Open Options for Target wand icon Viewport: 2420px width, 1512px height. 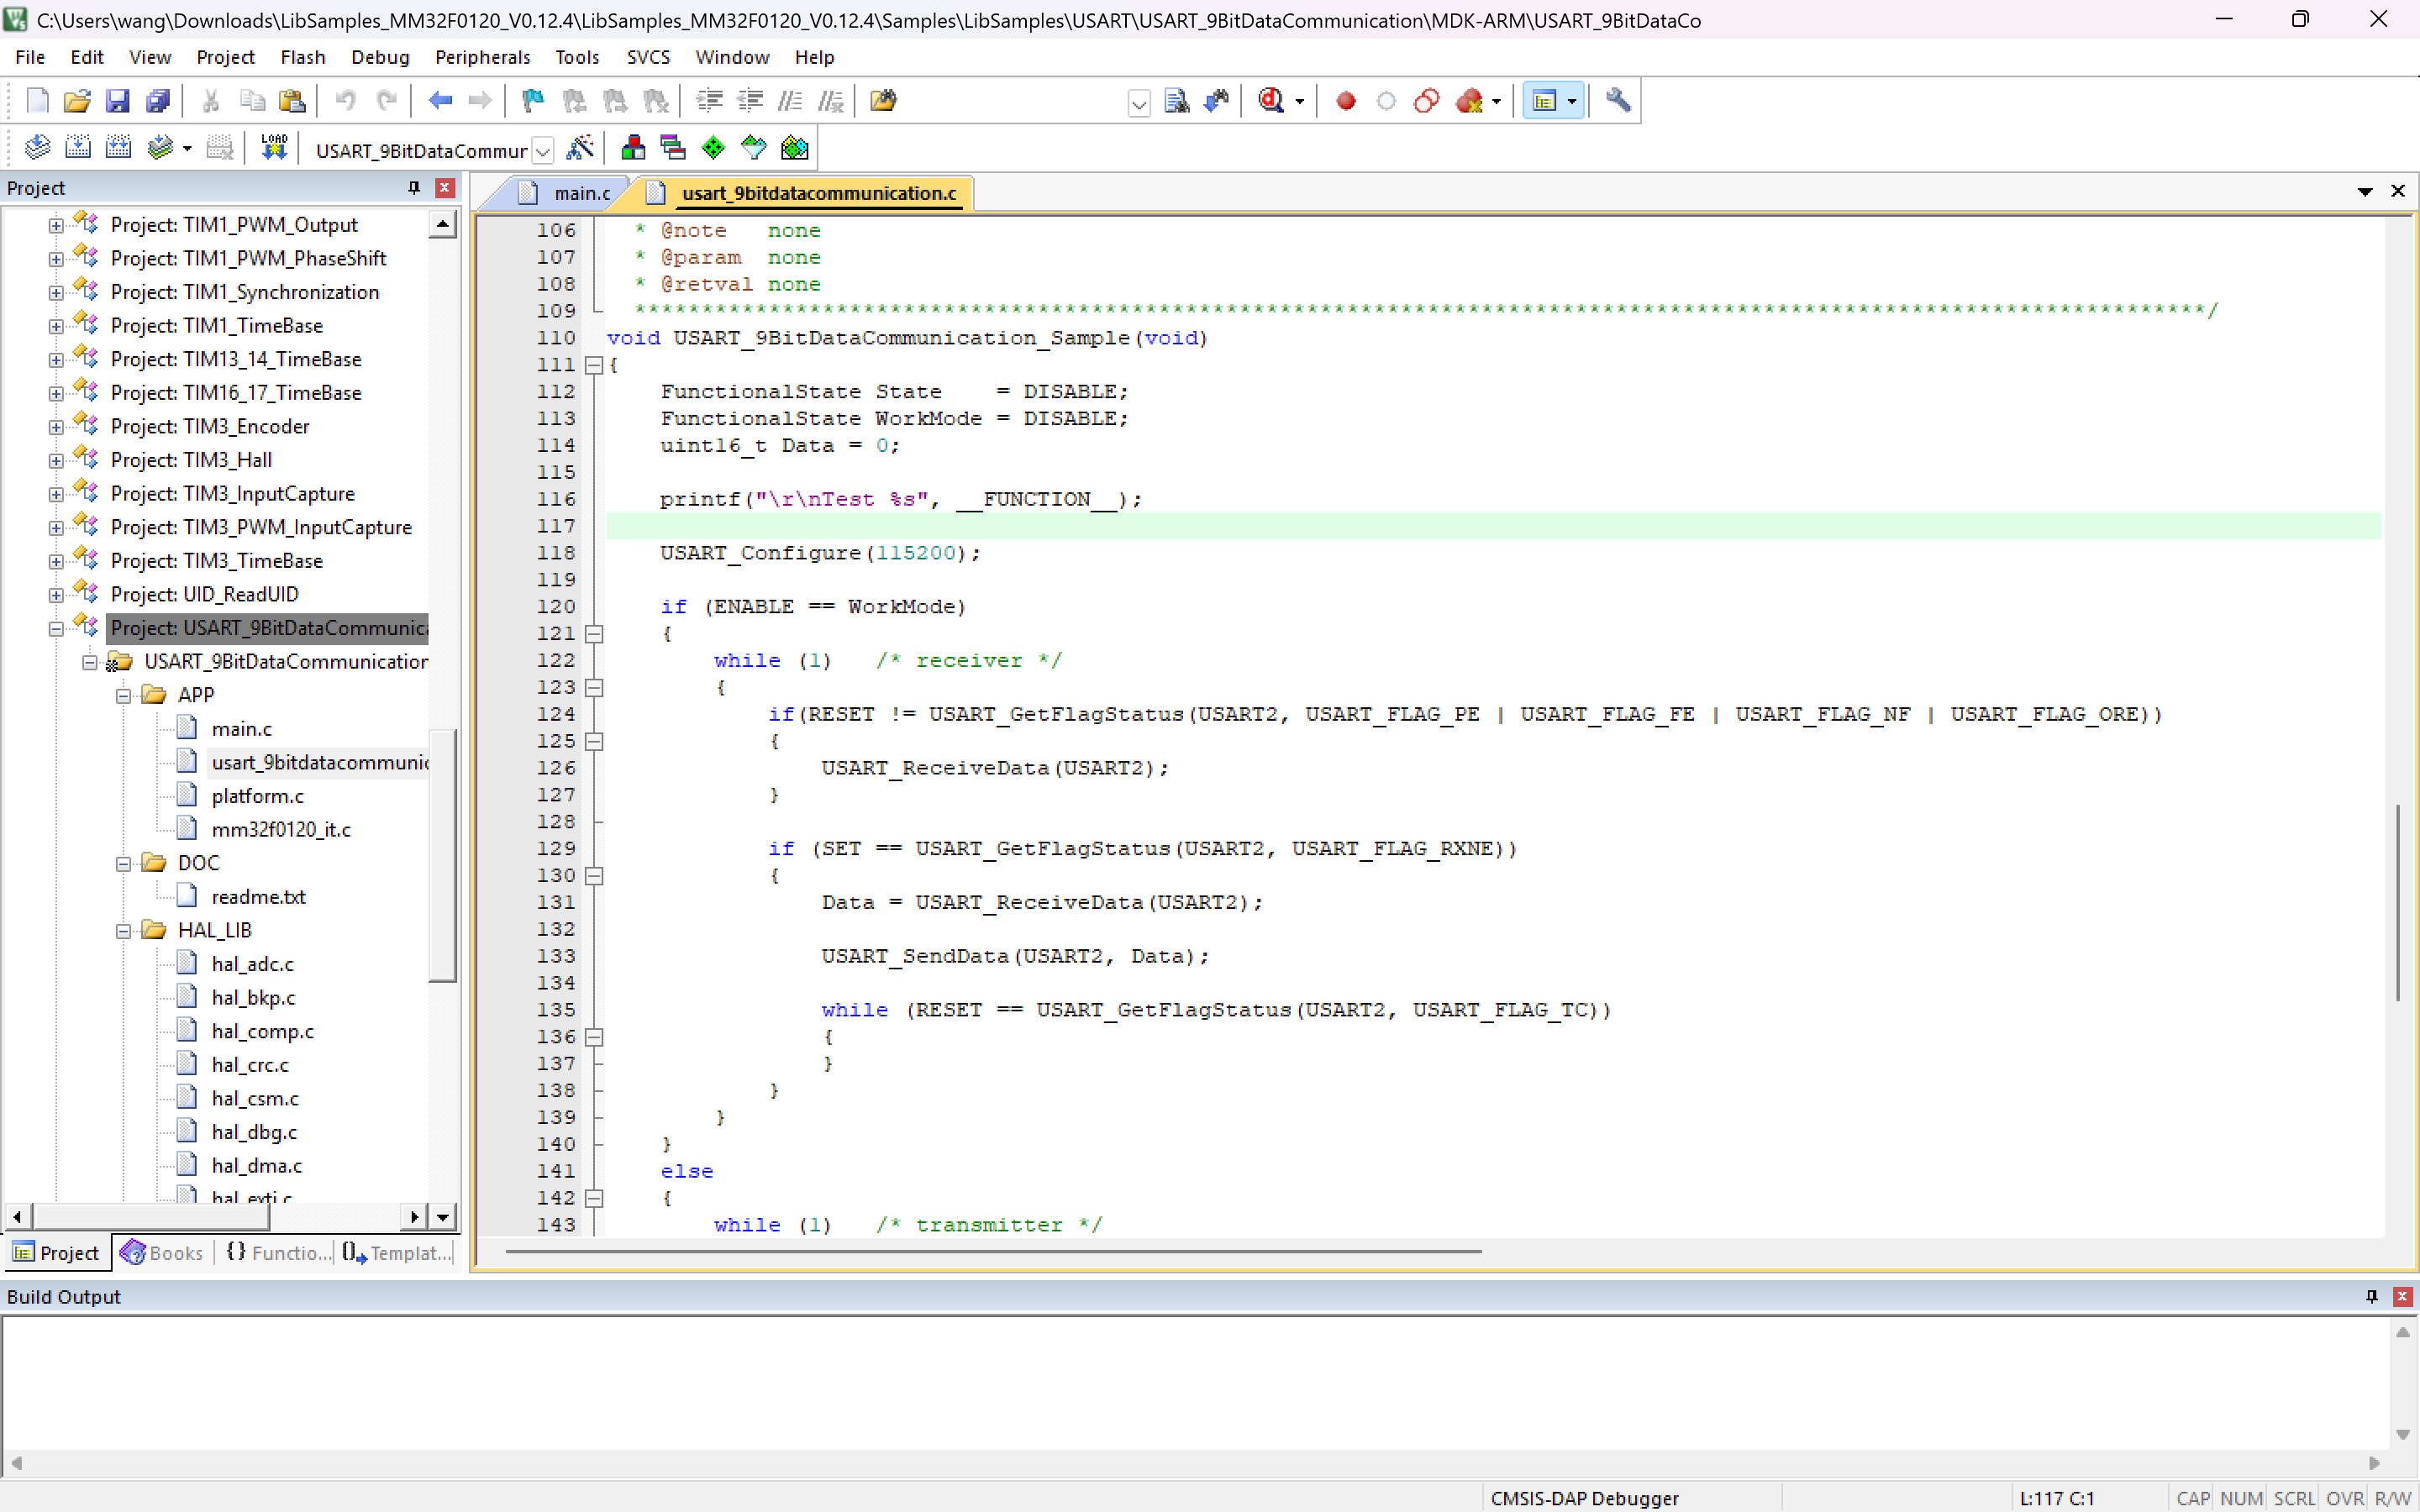tap(580, 148)
